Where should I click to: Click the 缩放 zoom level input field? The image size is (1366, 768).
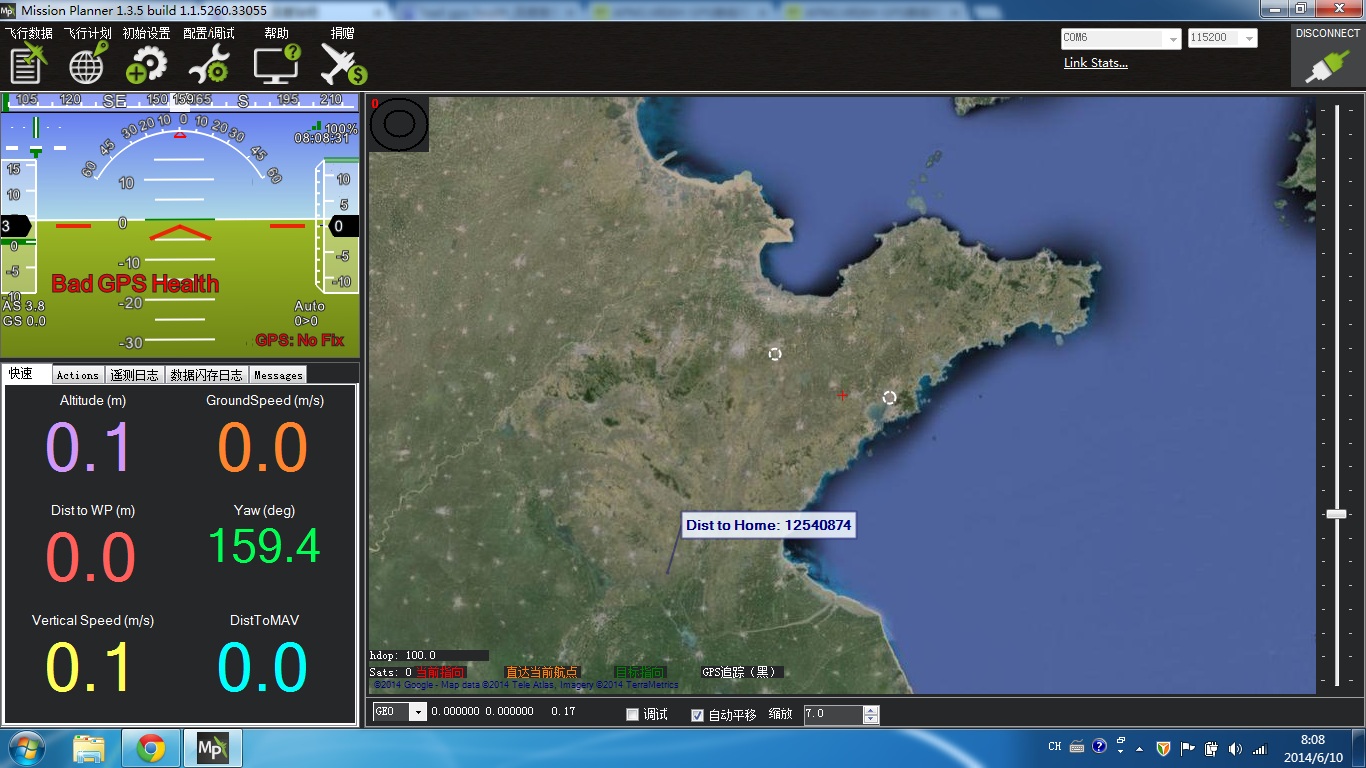pyautogui.click(x=832, y=714)
